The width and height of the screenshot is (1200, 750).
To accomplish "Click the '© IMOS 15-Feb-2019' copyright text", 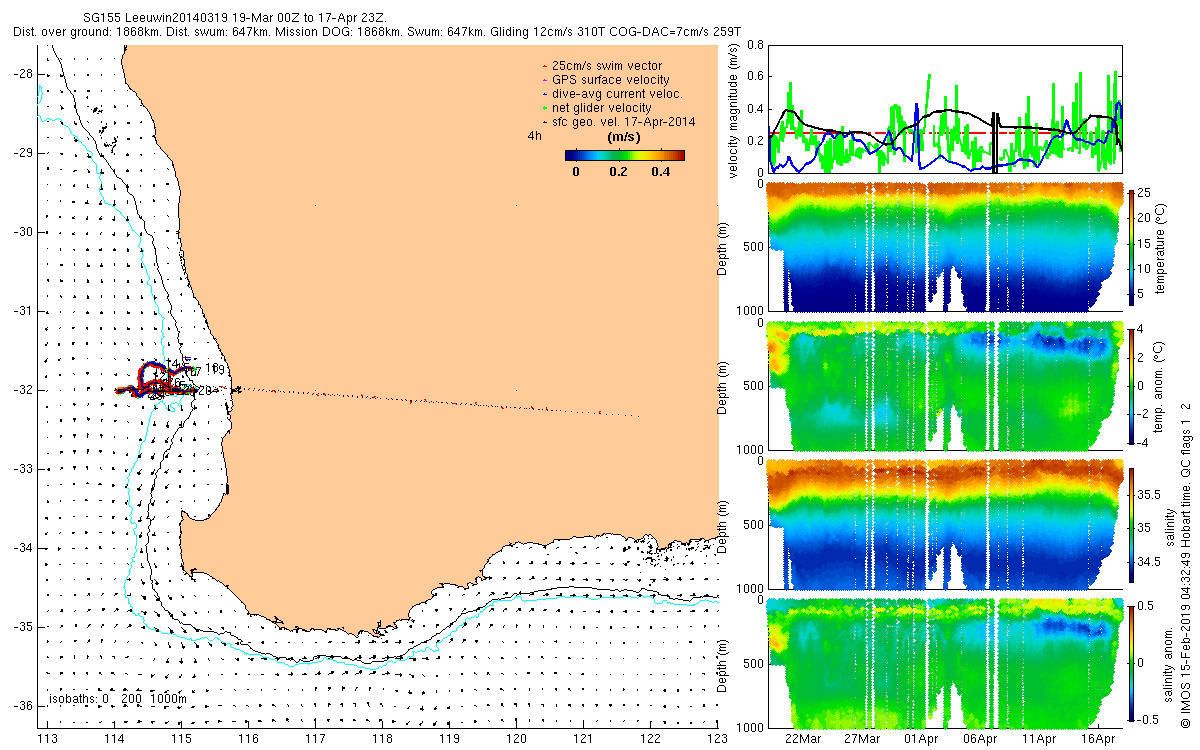I will 1184,661.
